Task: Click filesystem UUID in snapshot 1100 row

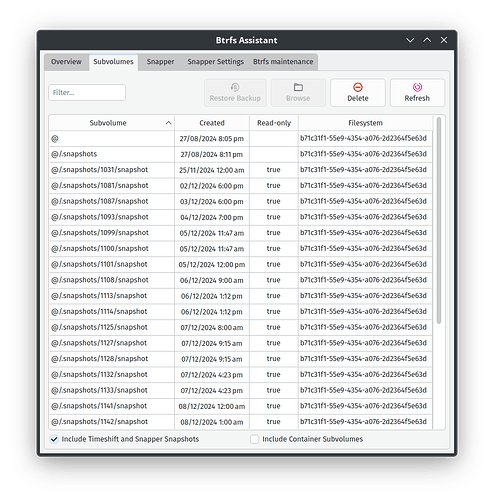Action: 363,248
